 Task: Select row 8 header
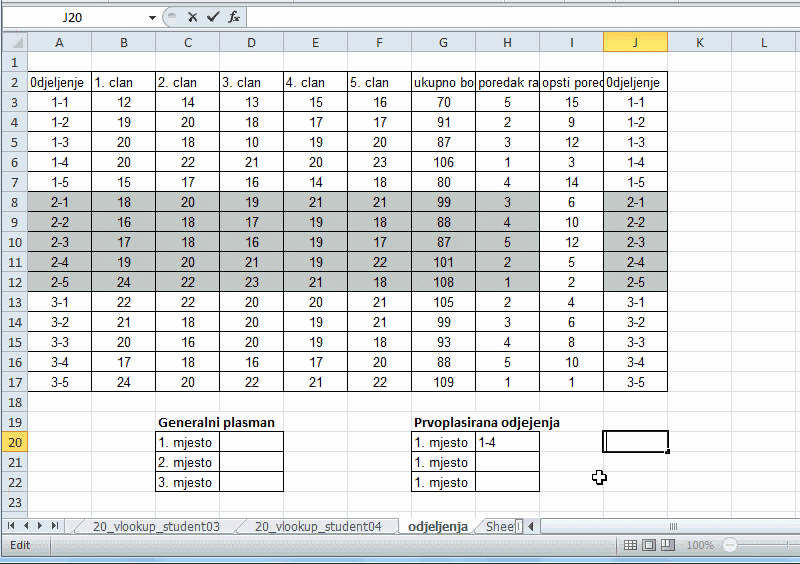(x=13, y=200)
